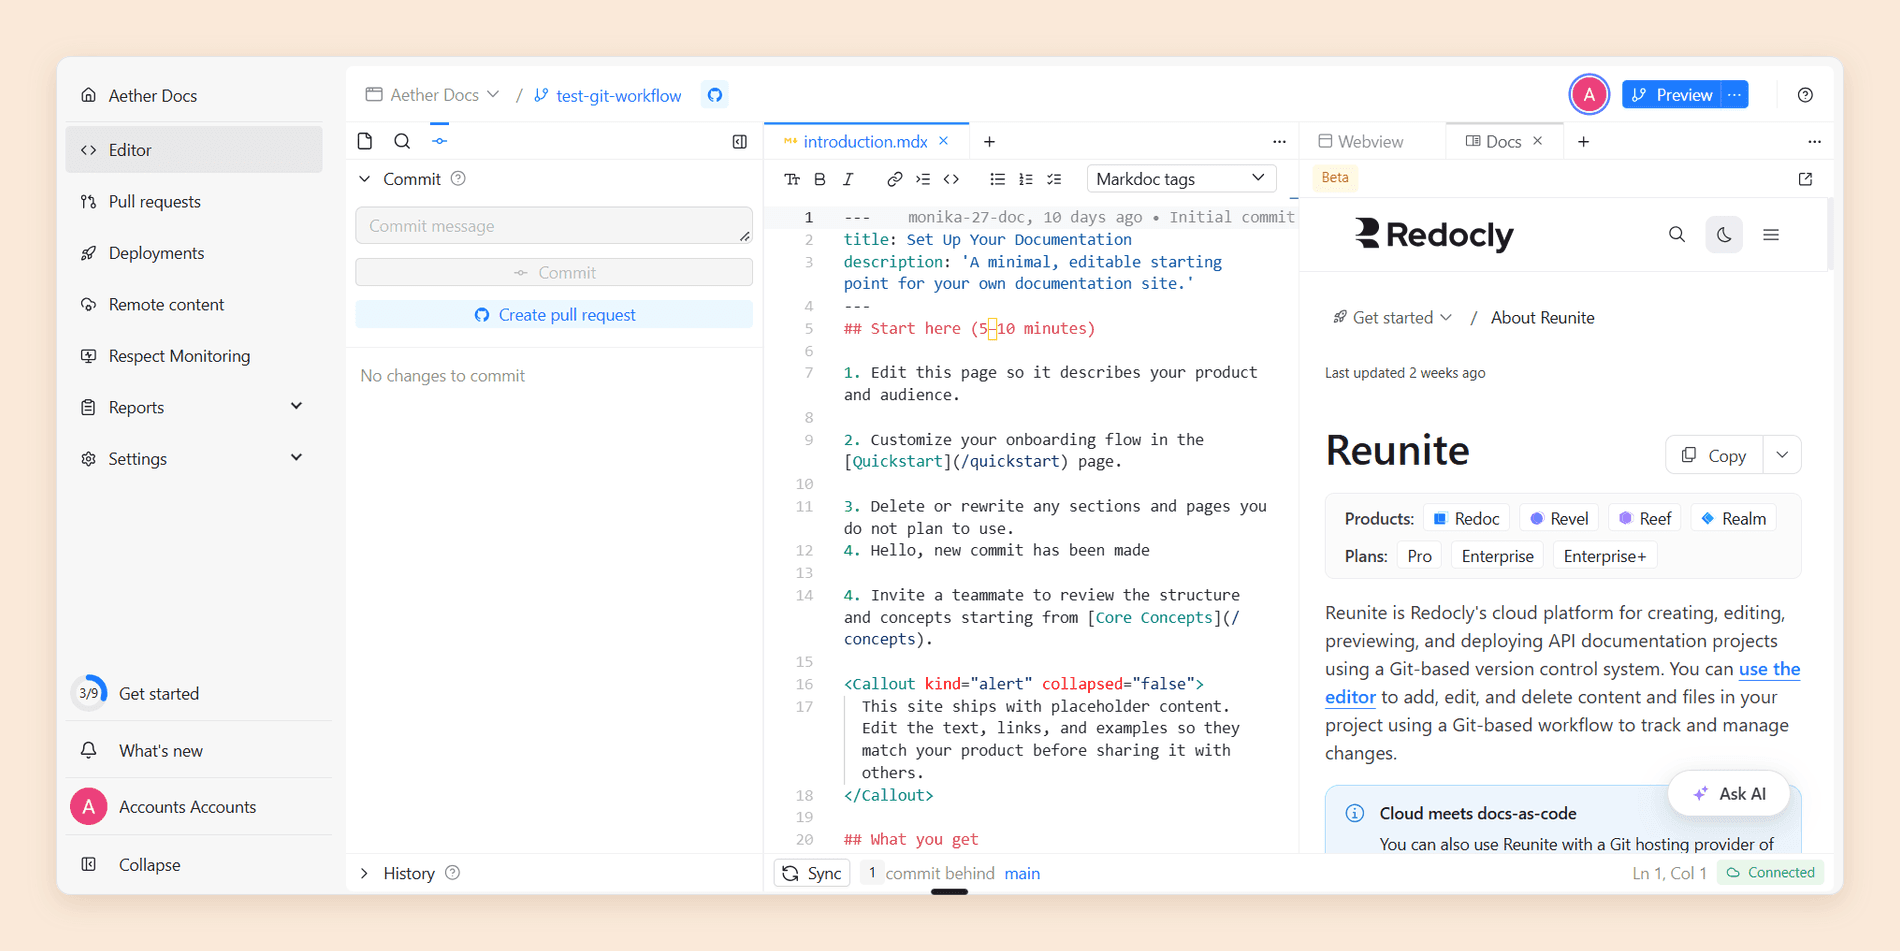Screen dimensions: 1900x951
Task: Open the Markdoc tags dropdown
Action: click(1181, 179)
